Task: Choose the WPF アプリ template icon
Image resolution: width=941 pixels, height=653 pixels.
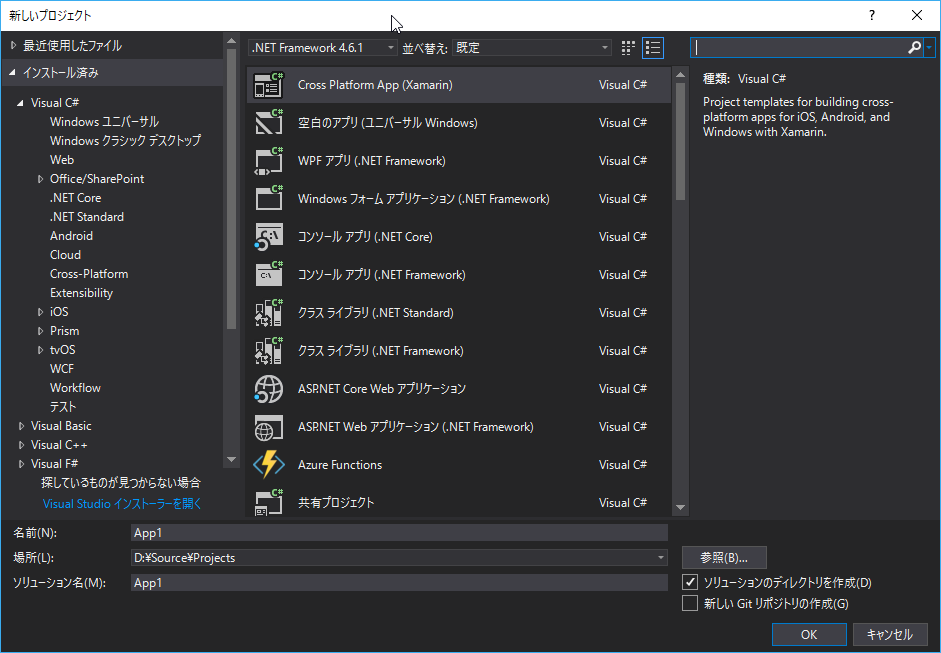Action: point(268,161)
